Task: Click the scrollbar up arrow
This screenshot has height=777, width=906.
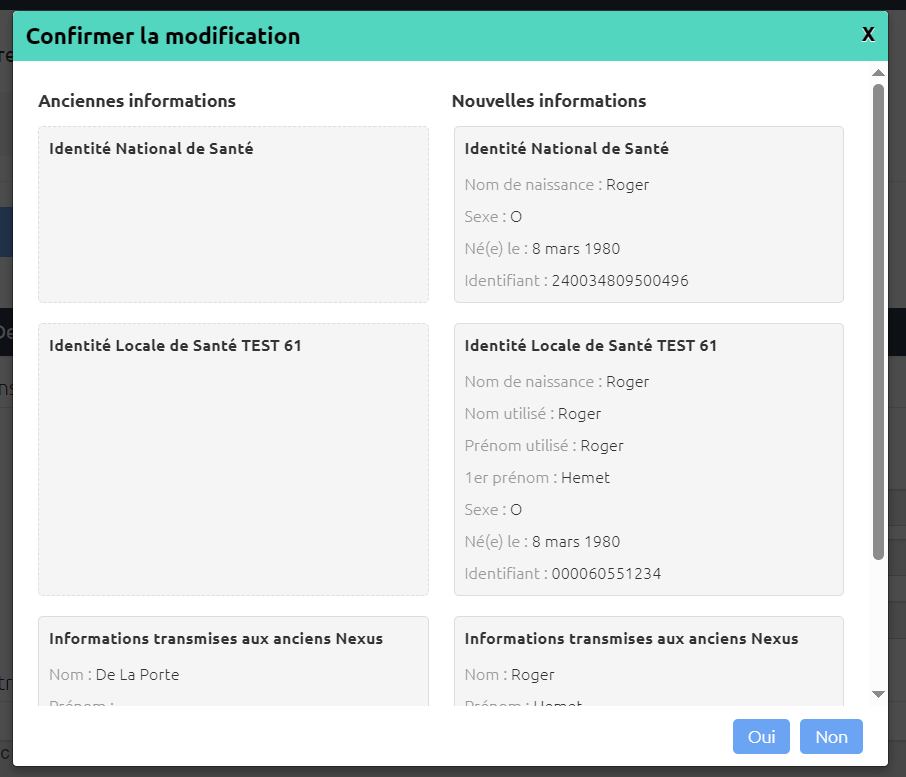Action: [x=878, y=73]
